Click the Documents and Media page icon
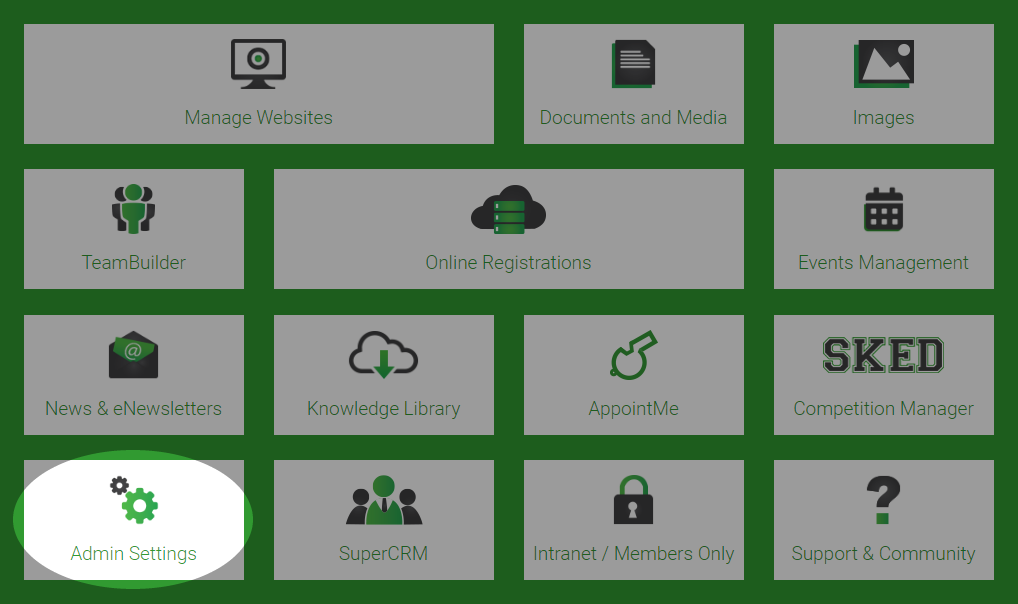 pyautogui.click(x=634, y=64)
